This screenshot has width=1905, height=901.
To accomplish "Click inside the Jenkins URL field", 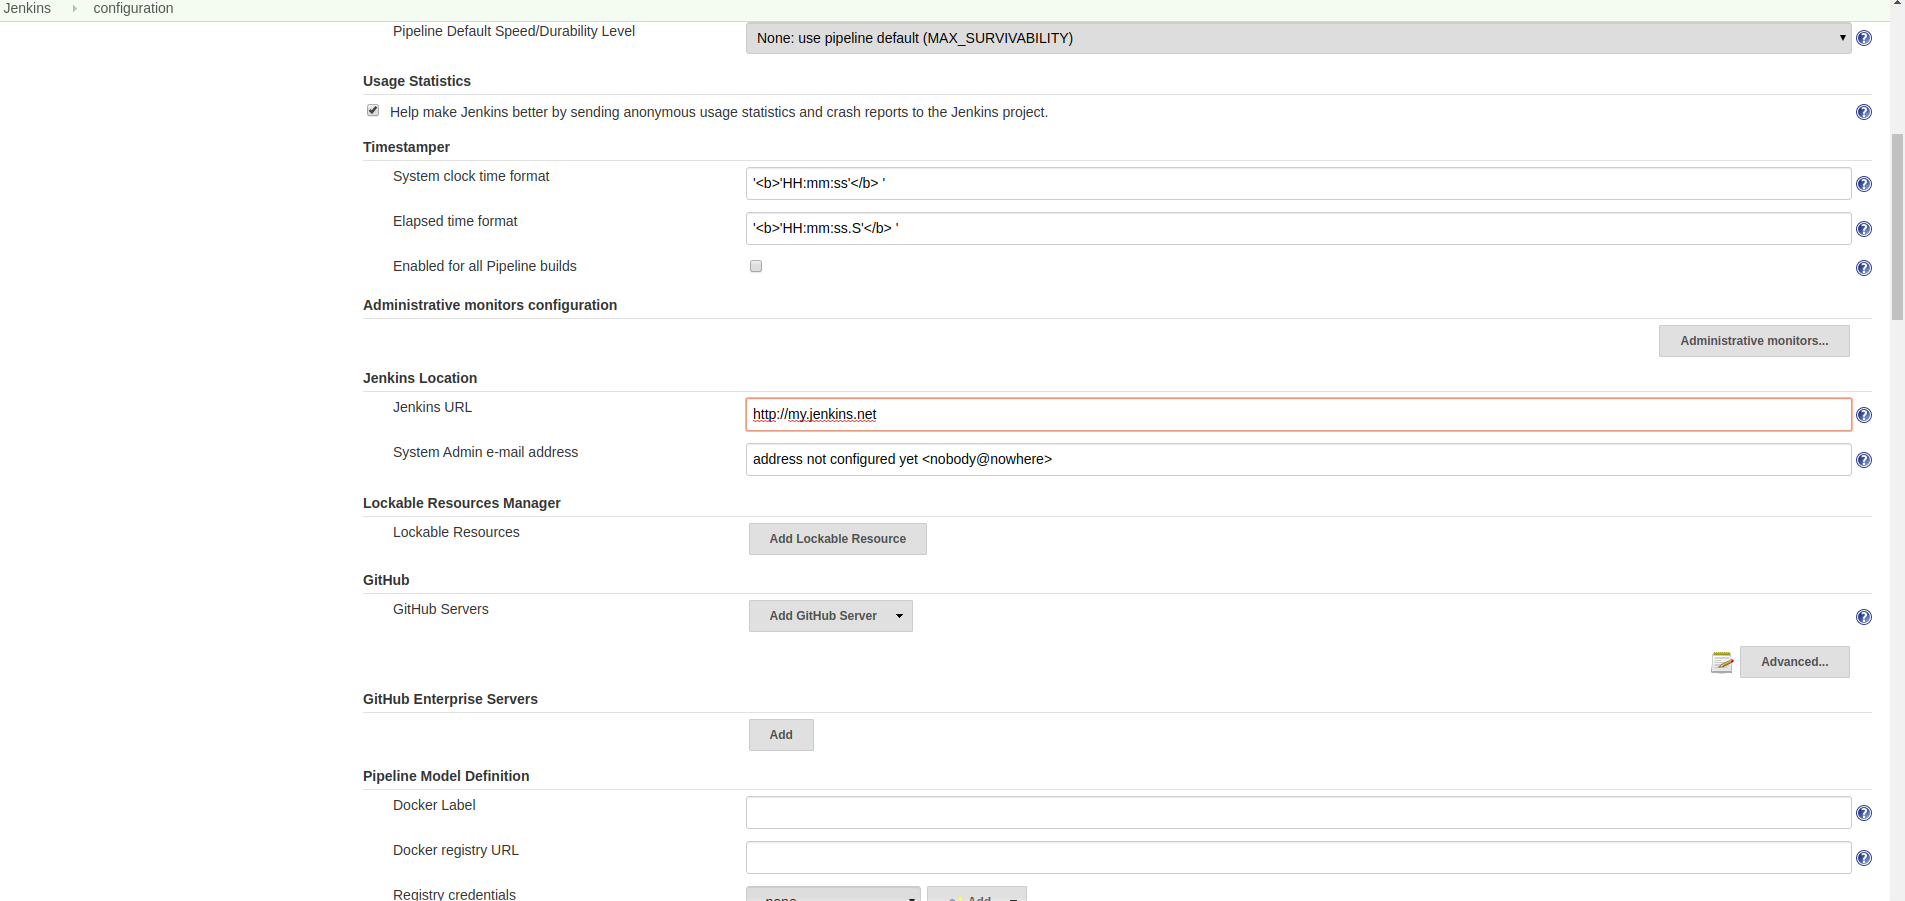I will (x=1100, y=414).
